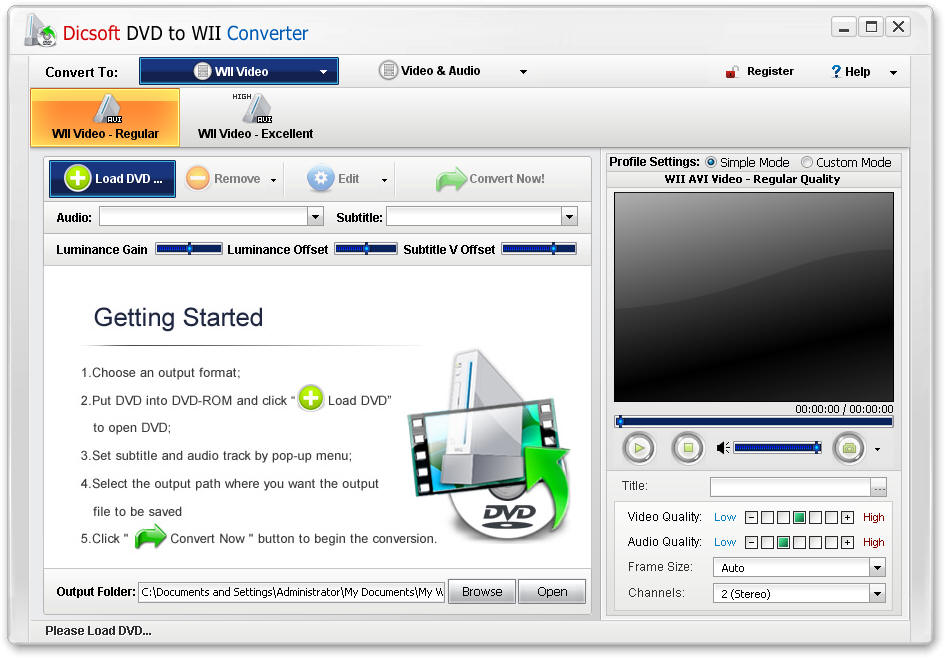Open the Frame Size dropdown

click(878, 568)
